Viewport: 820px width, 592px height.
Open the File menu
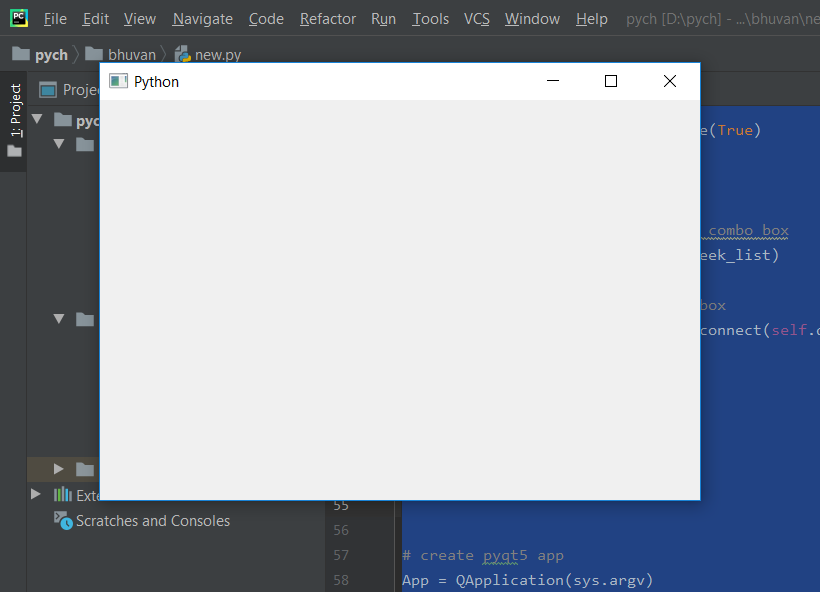55,19
